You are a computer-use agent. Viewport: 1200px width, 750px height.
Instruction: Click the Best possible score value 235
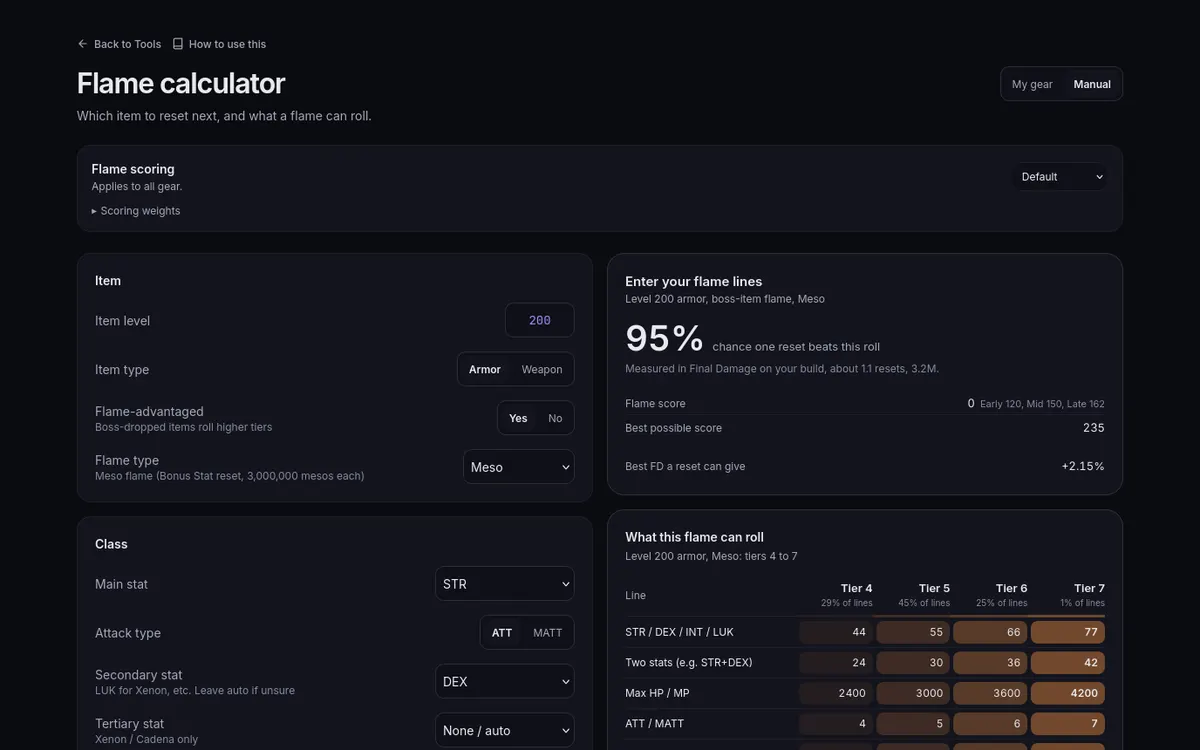pyautogui.click(x=1094, y=428)
